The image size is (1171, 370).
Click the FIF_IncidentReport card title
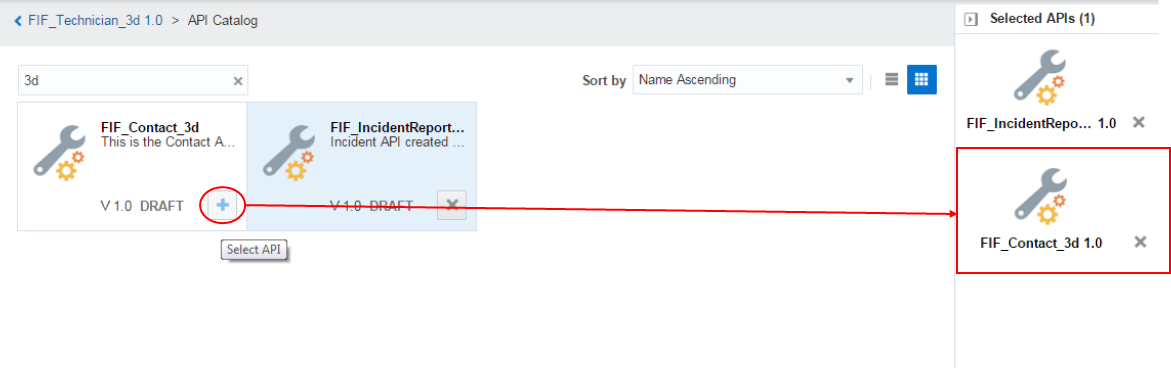397,128
